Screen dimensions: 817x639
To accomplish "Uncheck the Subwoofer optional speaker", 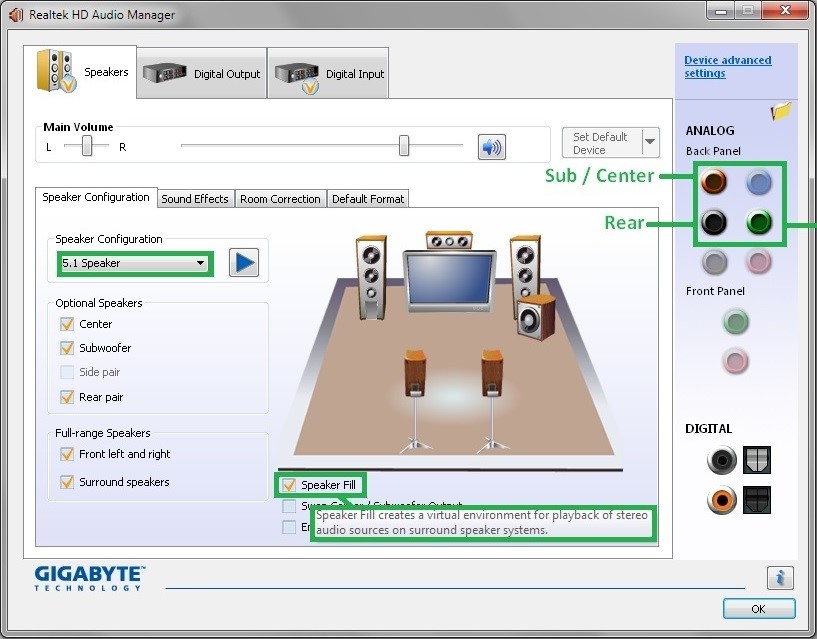I will (67, 348).
